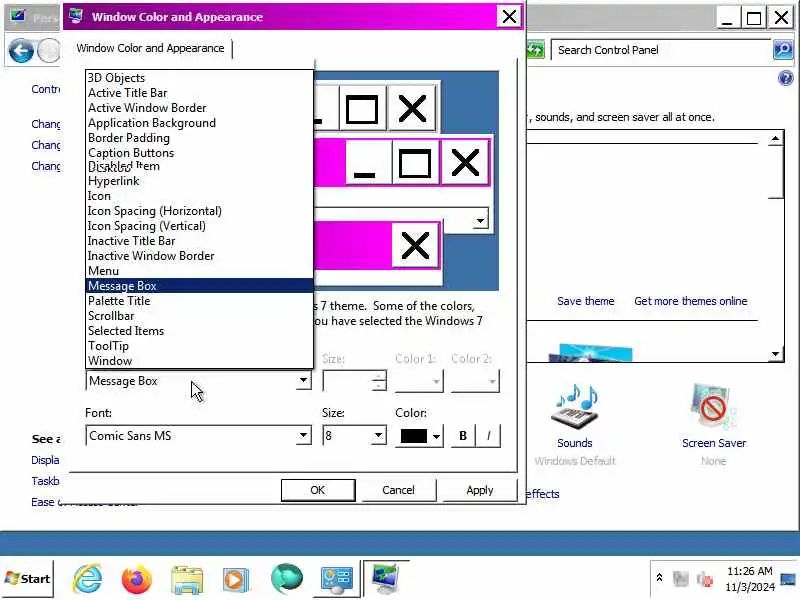Image resolution: width=800 pixels, height=600 pixels.
Task: Click the Personalization taskbar icon
Action: coord(385,579)
